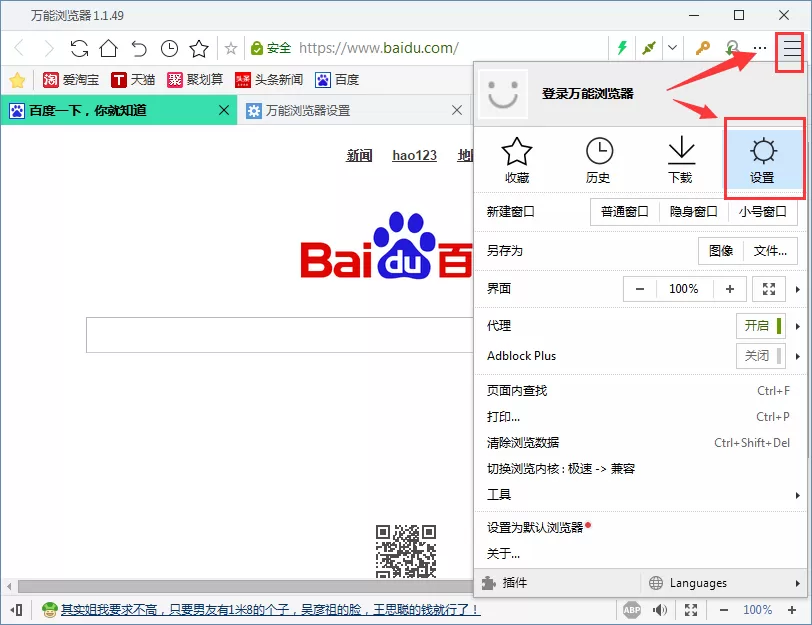This screenshot has width=812, height=625.
Task: Click the Baidu search input box
Action: [280, 335]
